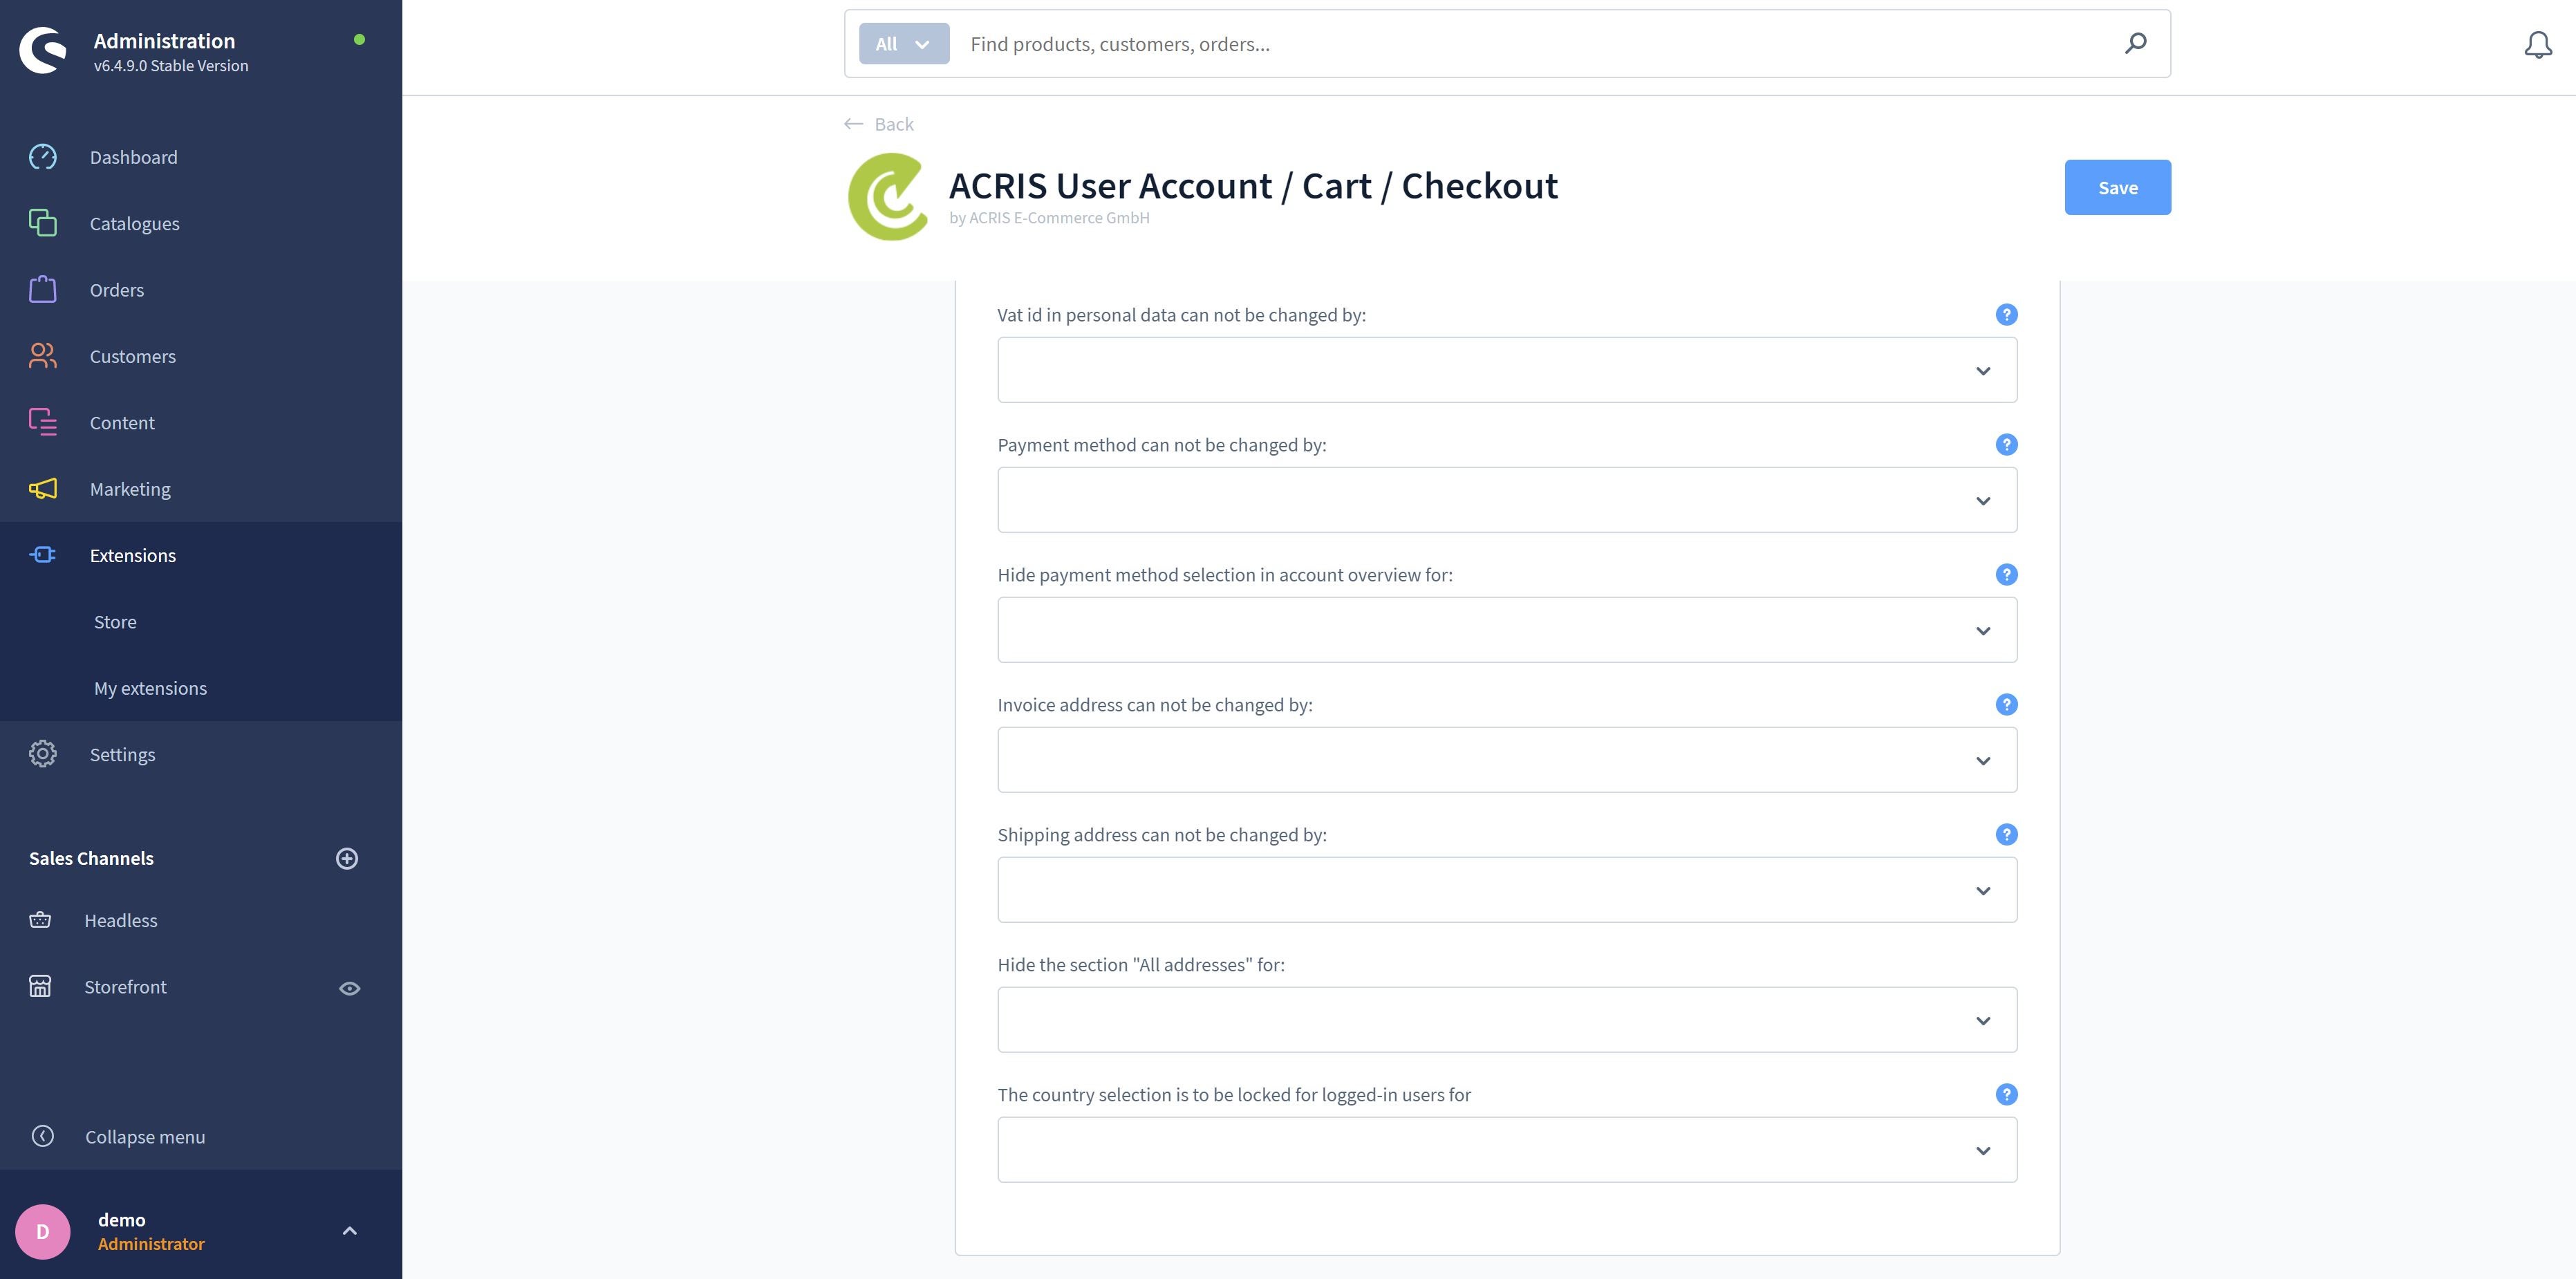Click the Save button
Viewport: 2576px width, 1279px height.
coord(2118,185)
